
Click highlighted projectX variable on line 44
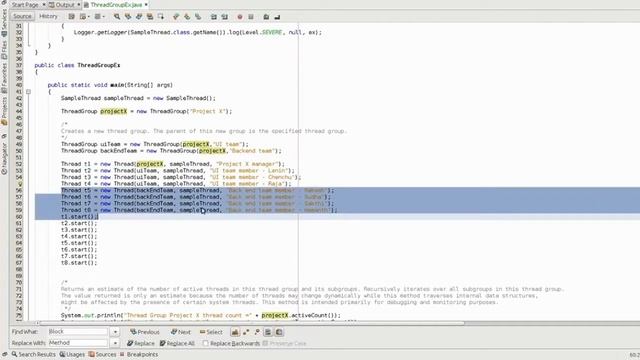pos(113,111)
